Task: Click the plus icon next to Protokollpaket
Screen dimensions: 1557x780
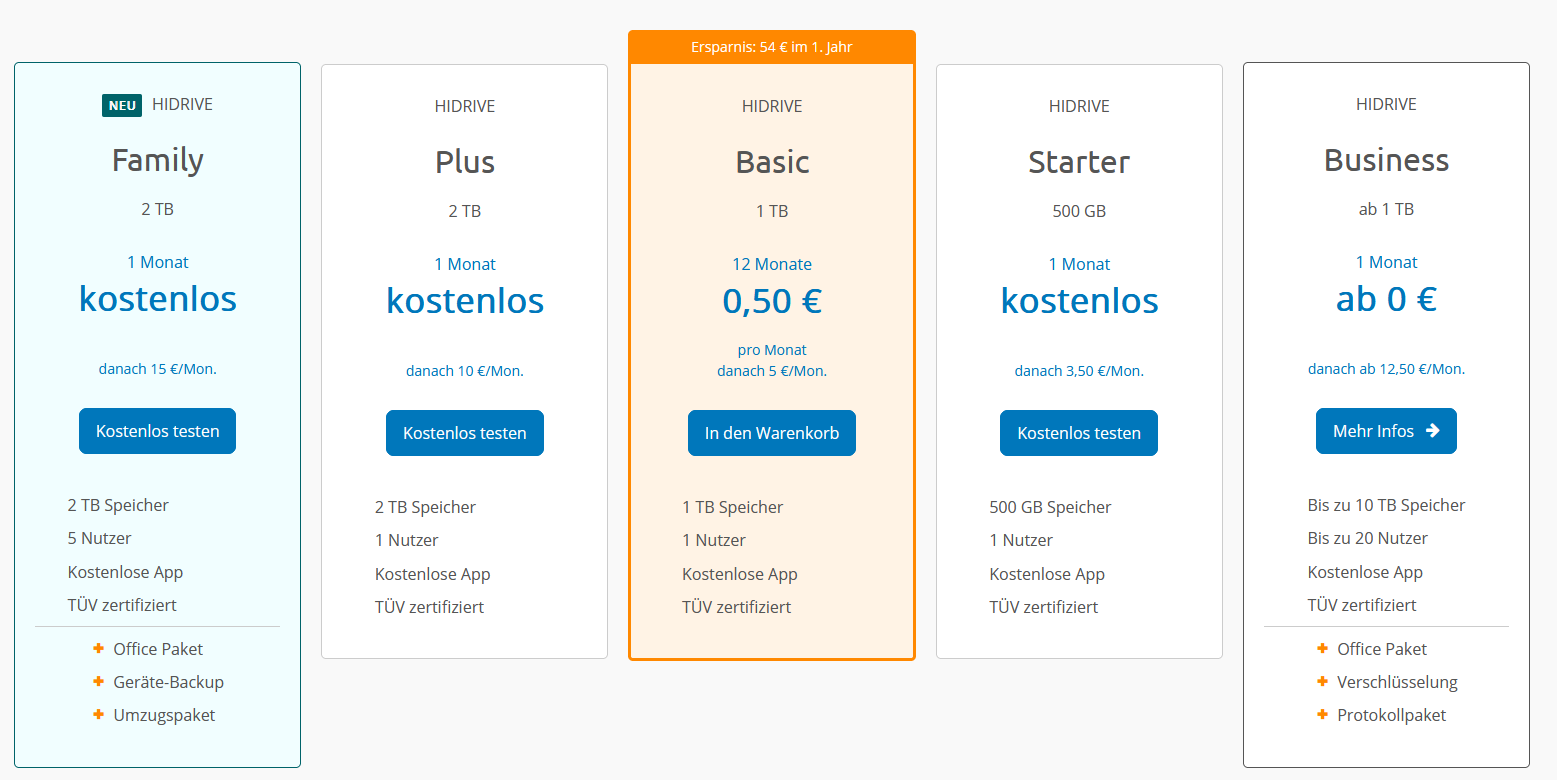Action: point(1322,715)
